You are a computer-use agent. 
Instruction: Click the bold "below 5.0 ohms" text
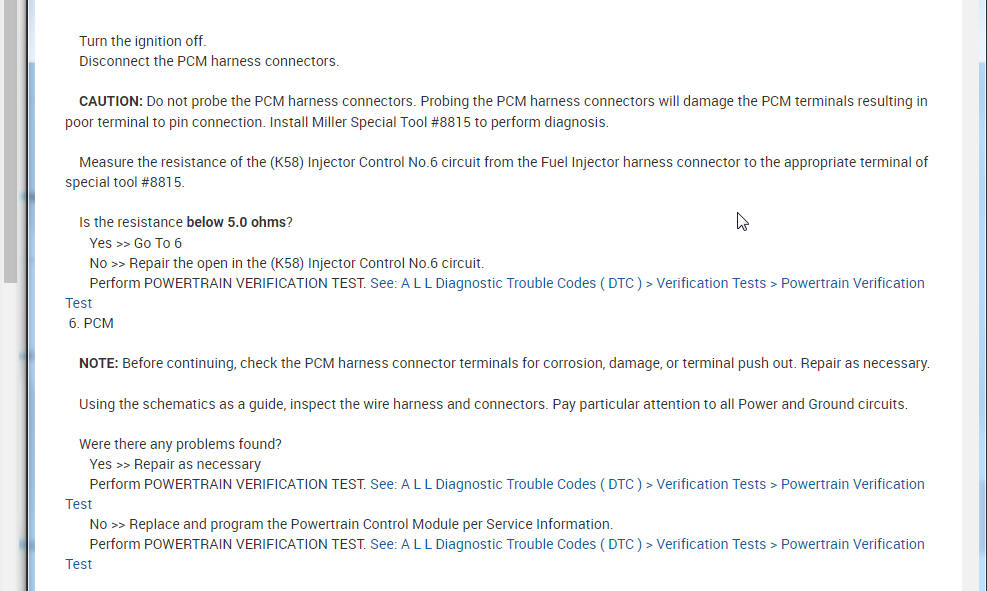[x=236, y=222]
